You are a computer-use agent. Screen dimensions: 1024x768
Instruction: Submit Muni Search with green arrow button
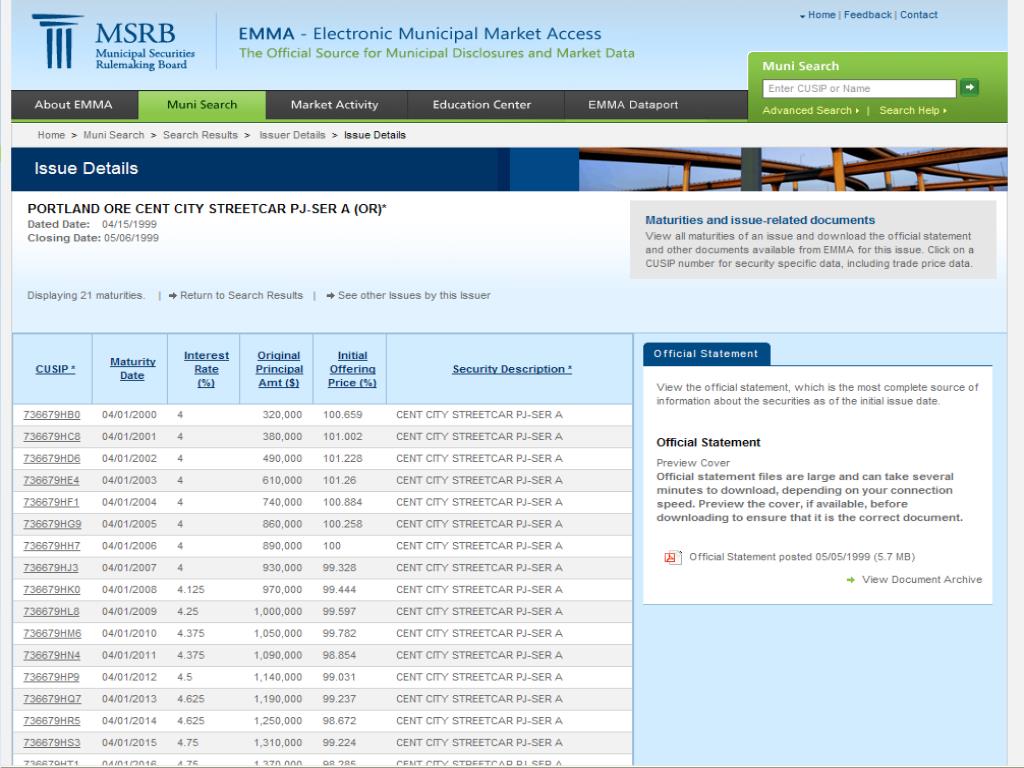point(969,88)
